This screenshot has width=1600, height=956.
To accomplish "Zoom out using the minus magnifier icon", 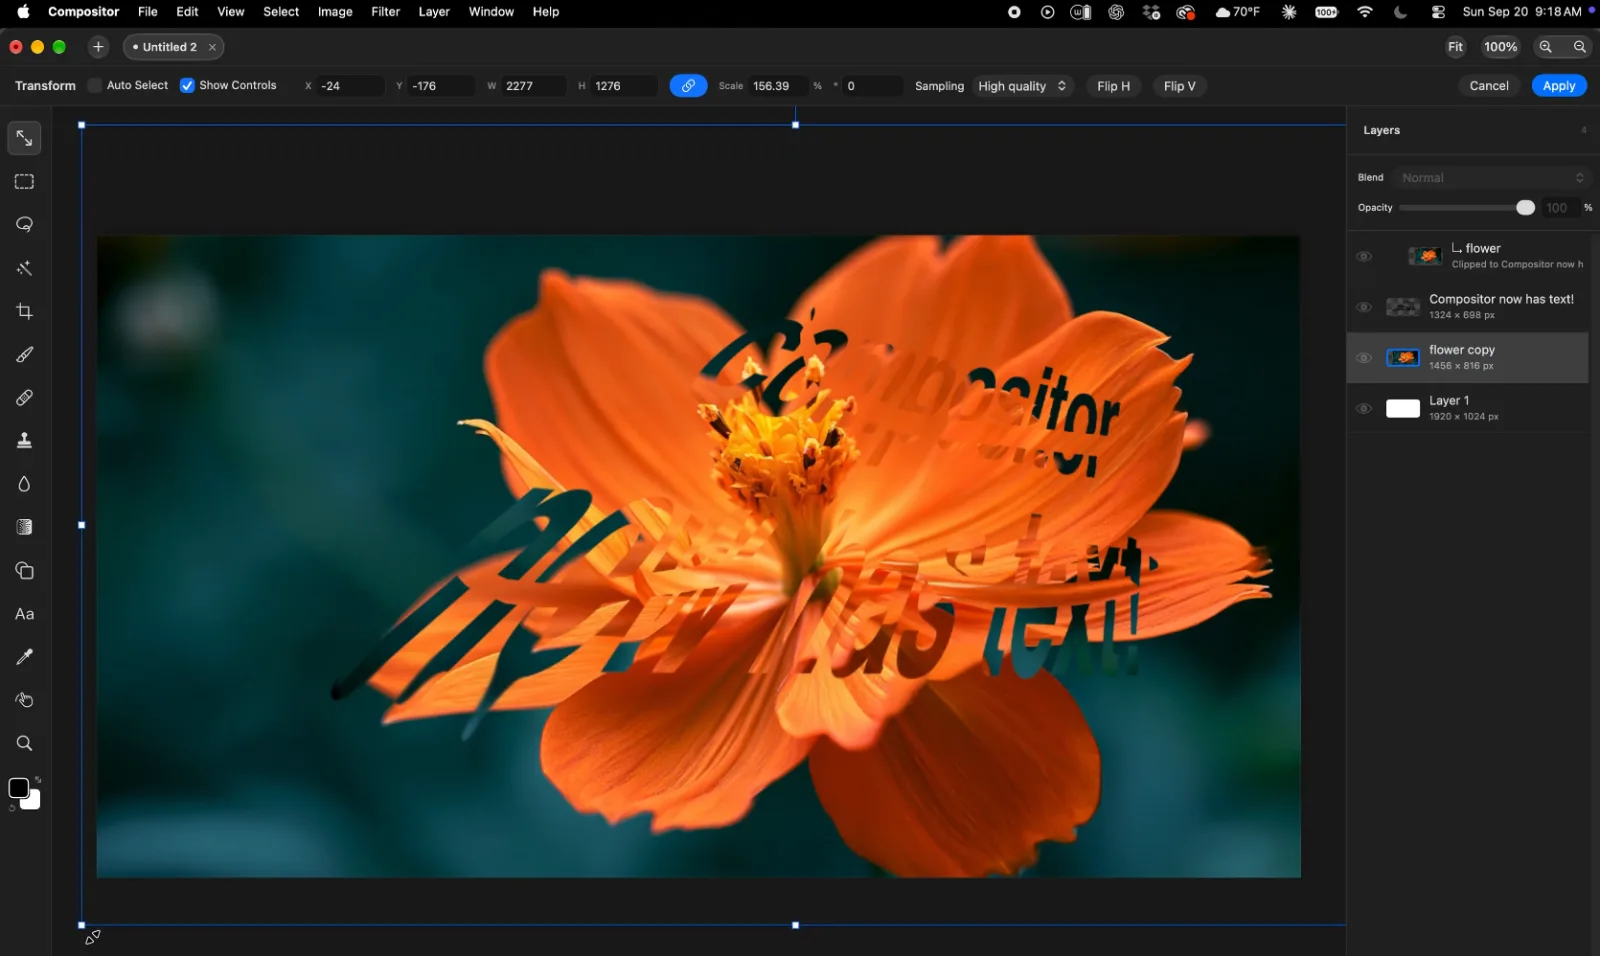I will tap(1580, 47).
